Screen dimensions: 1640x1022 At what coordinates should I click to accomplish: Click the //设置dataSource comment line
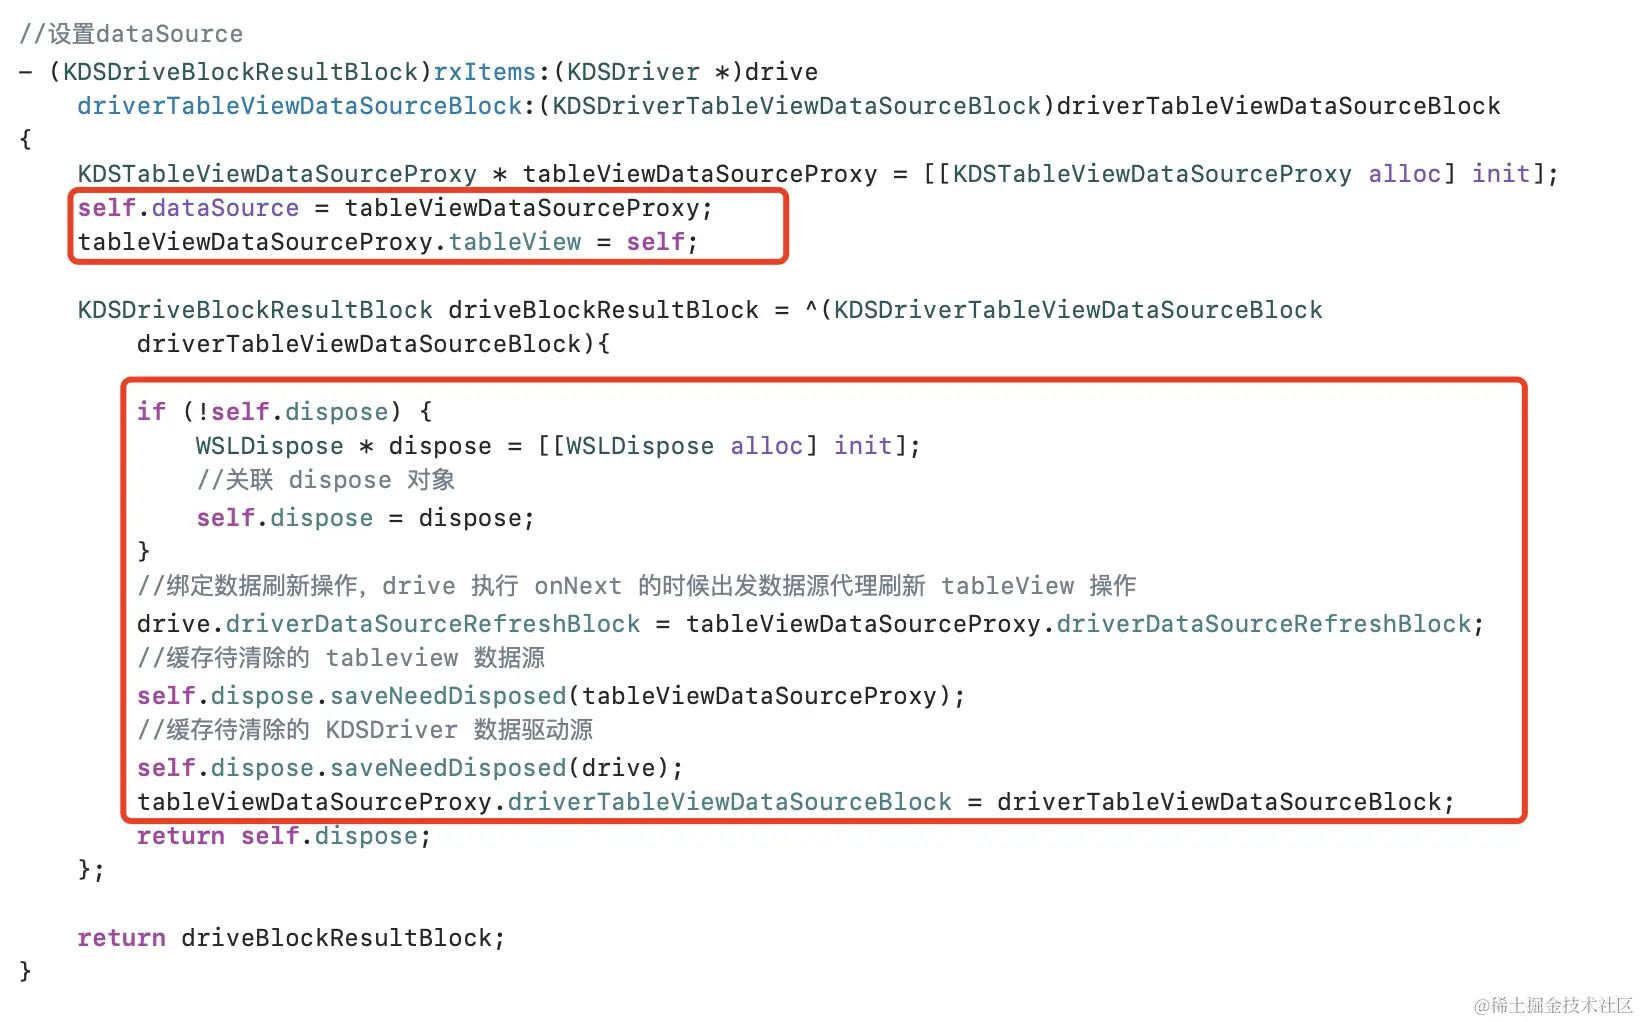[x=131, y=34]
